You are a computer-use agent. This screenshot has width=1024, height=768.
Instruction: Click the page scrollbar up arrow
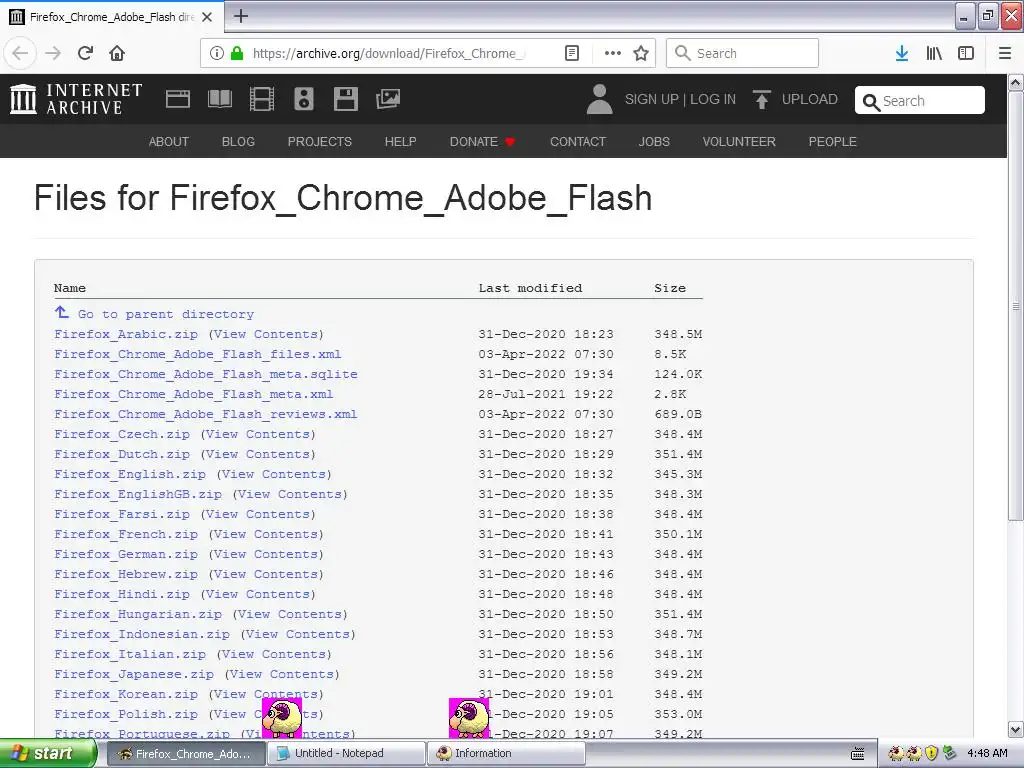(1016, 83)
